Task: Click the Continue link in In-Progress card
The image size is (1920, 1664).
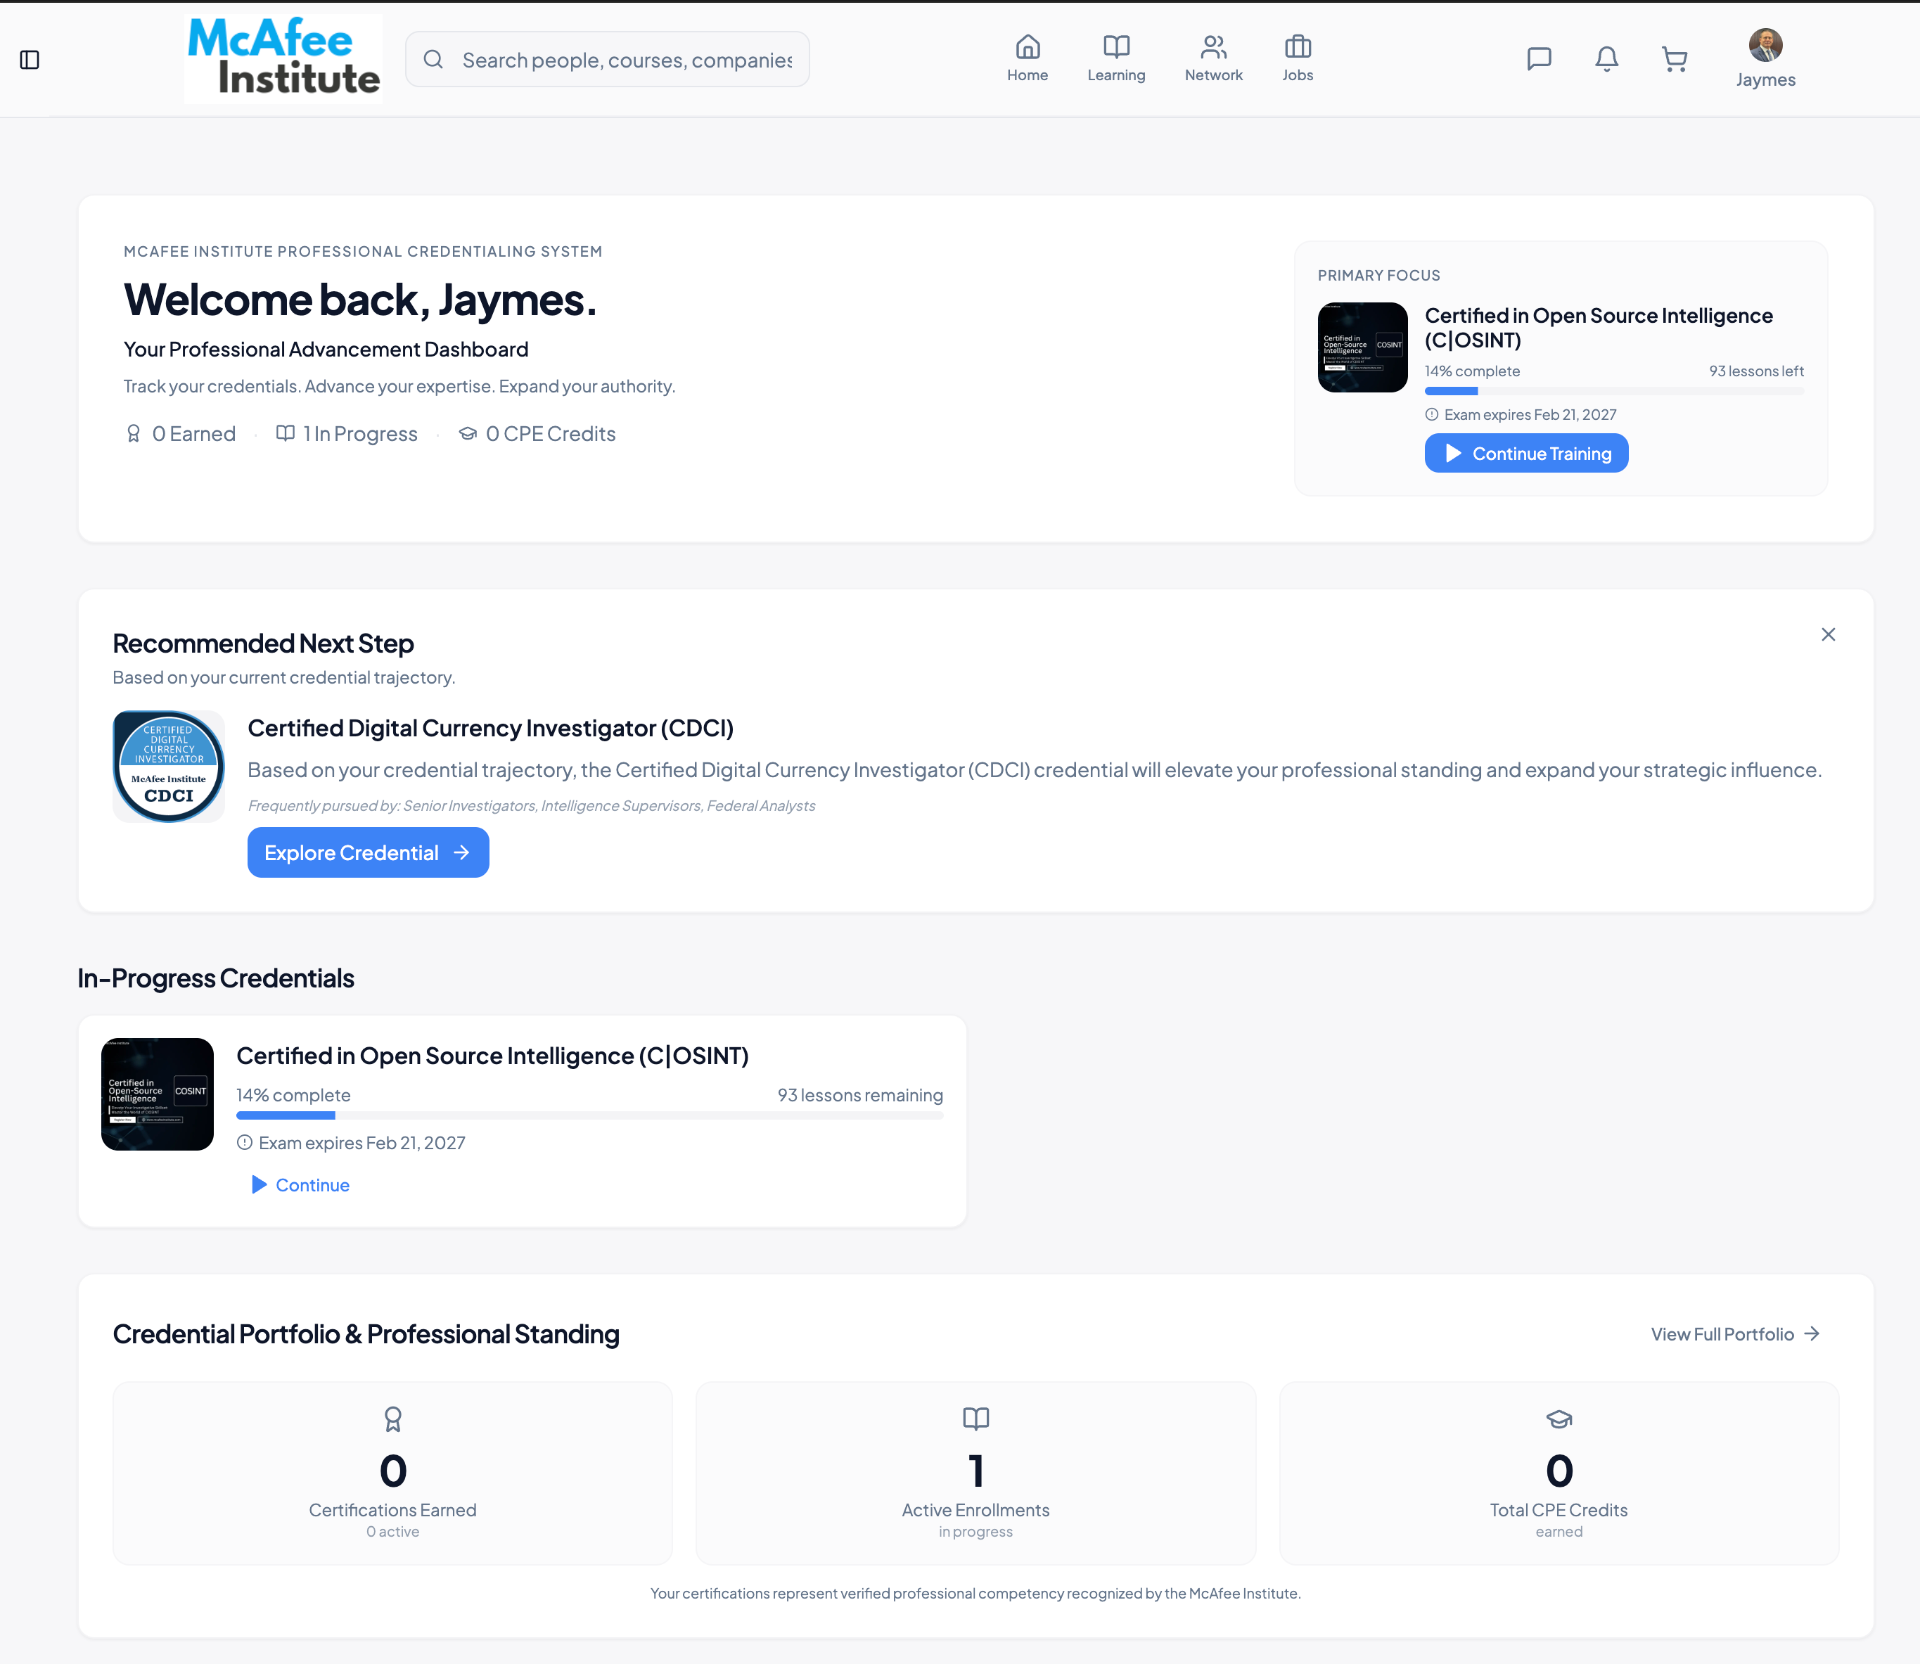Action: [300, 1185]
